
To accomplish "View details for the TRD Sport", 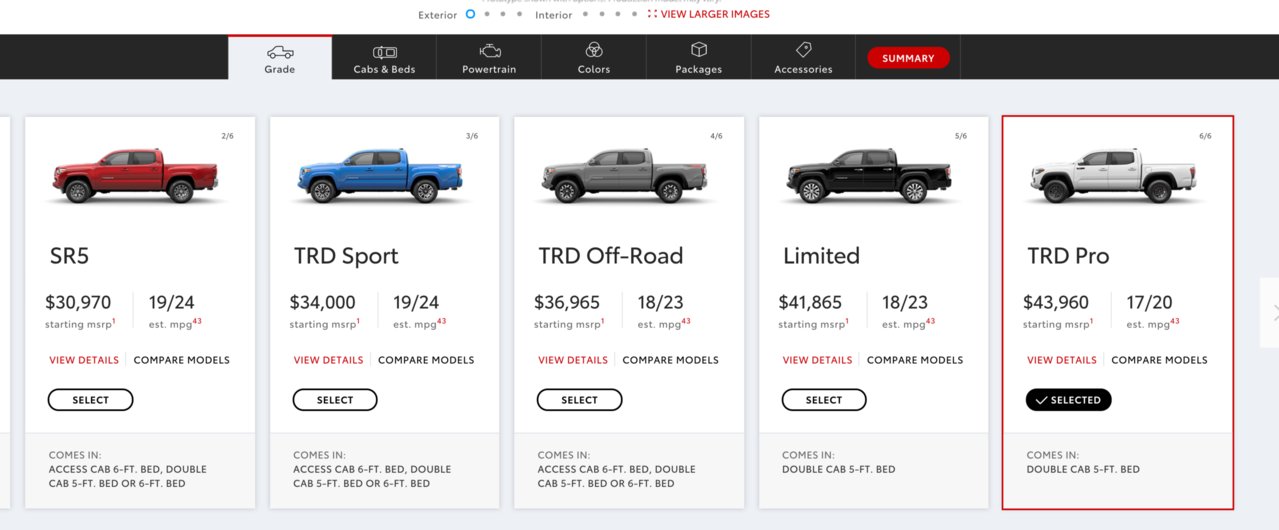I will click(x=328, y=360).
